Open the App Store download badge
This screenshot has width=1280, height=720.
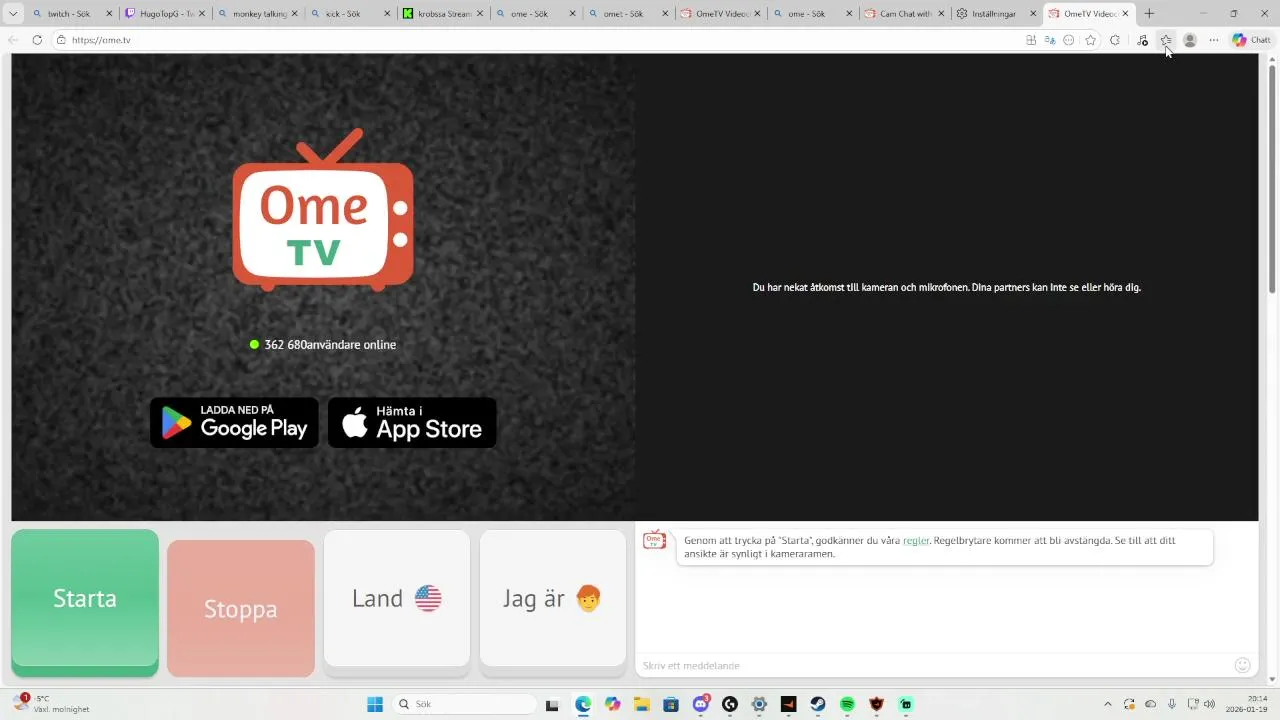pos(412,423)
